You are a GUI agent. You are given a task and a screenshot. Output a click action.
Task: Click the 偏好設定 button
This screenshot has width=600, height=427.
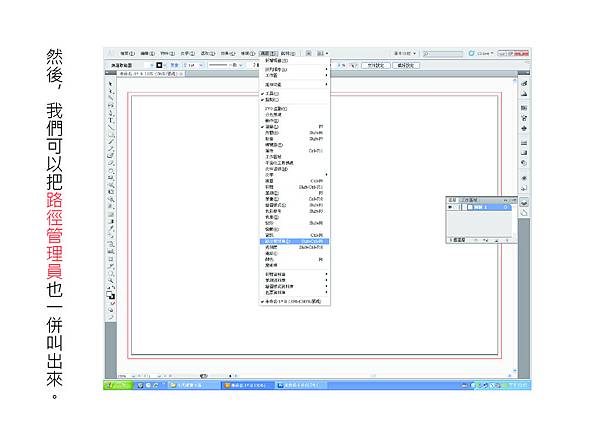pyautogui.click(x=404, y=65)
